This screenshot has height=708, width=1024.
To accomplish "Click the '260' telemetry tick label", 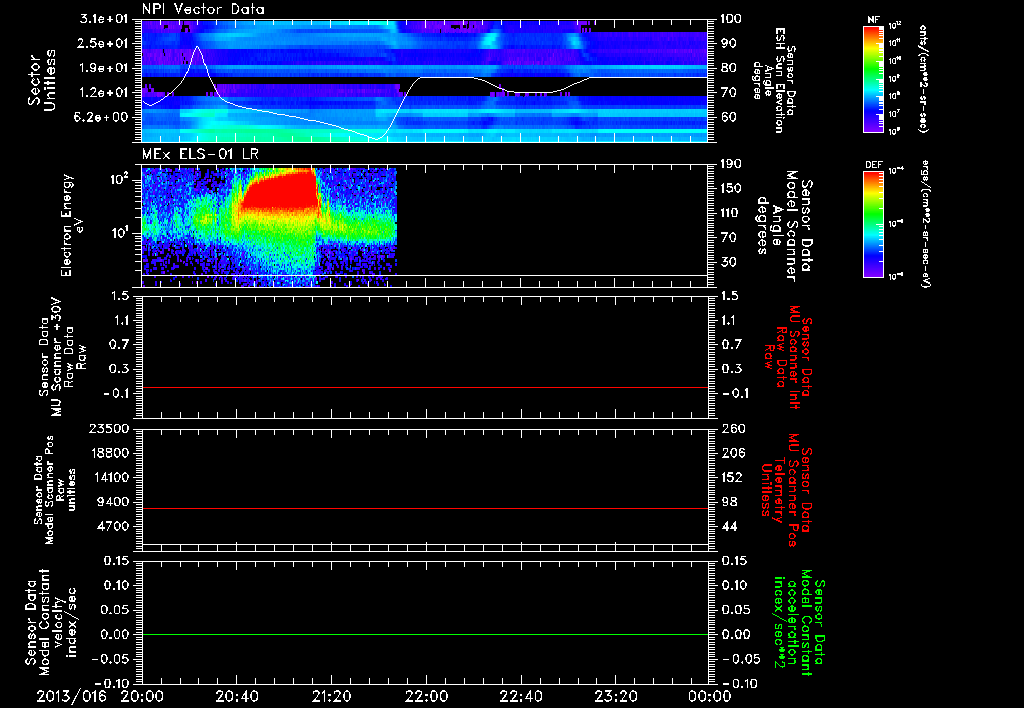I will click(733, 429).
